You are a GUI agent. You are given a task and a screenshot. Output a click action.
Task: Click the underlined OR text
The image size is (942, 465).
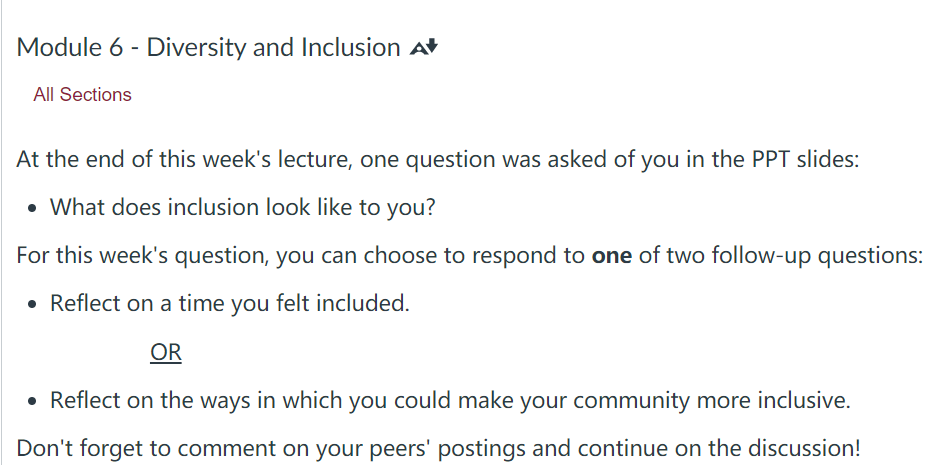click(x=166, y=352)
